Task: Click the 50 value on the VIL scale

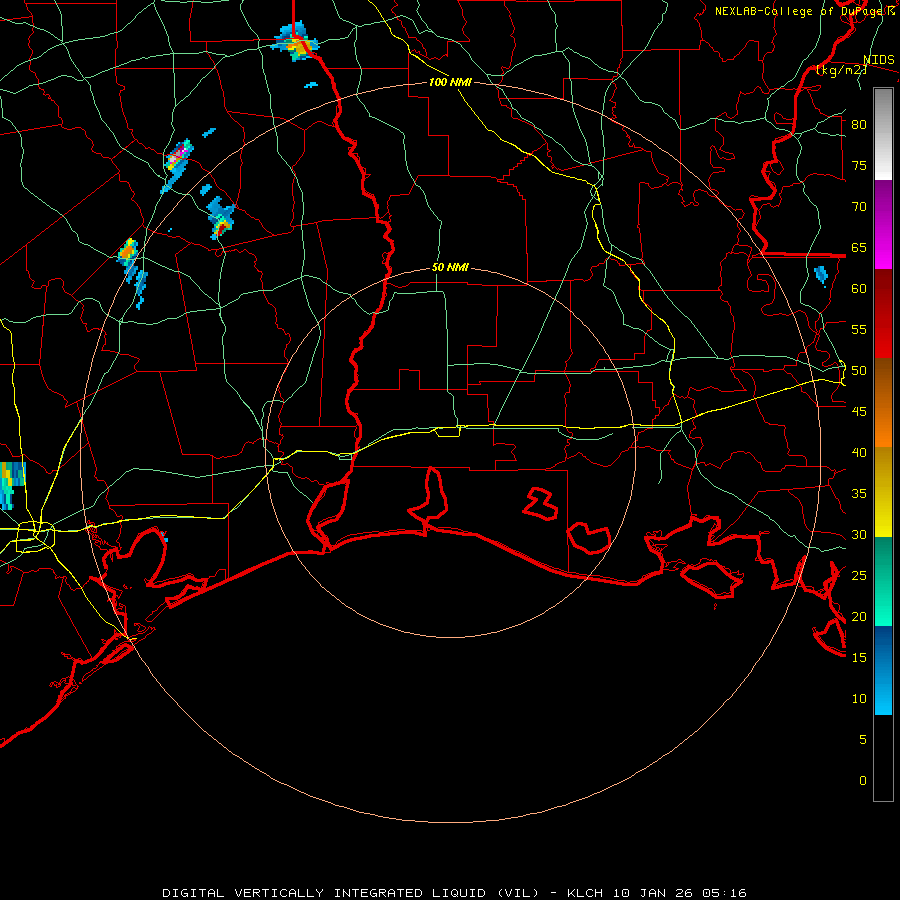Action: (x=859, y=371)
